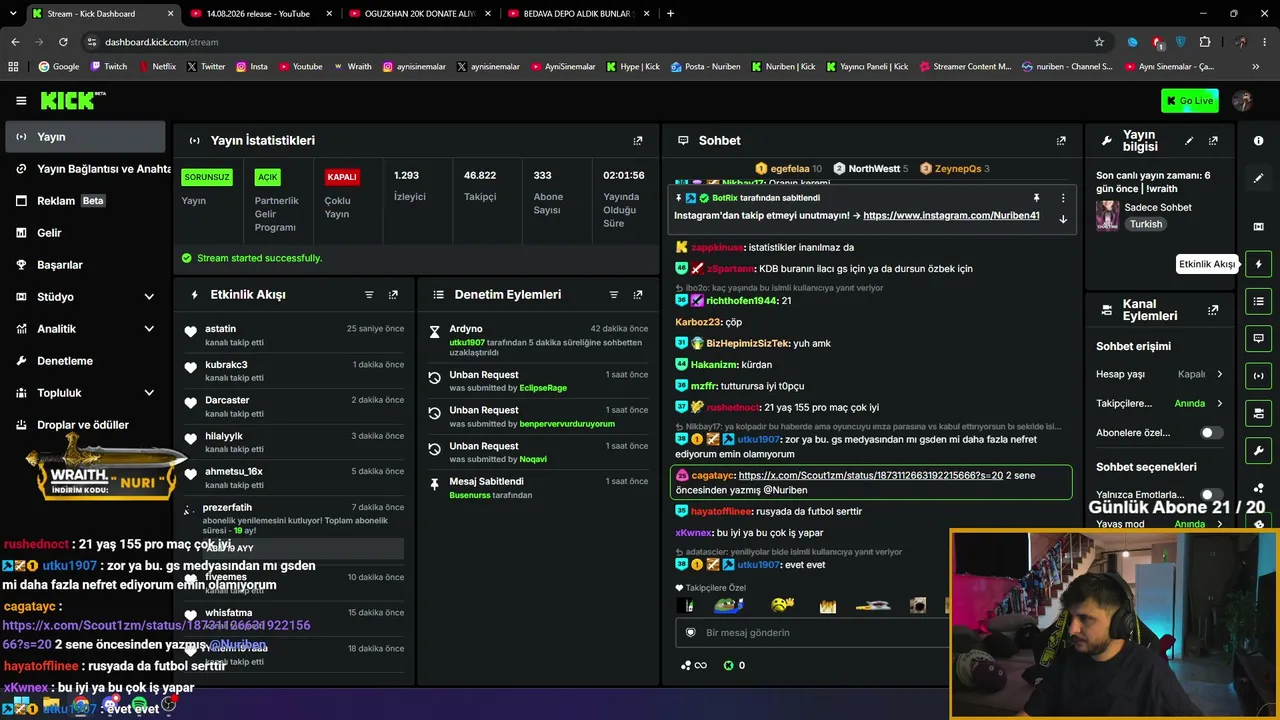This screenshot has height=720, width=1280.
Task: Open Reklam Beta in the sidebar
Action: click(x=85, y=201)
